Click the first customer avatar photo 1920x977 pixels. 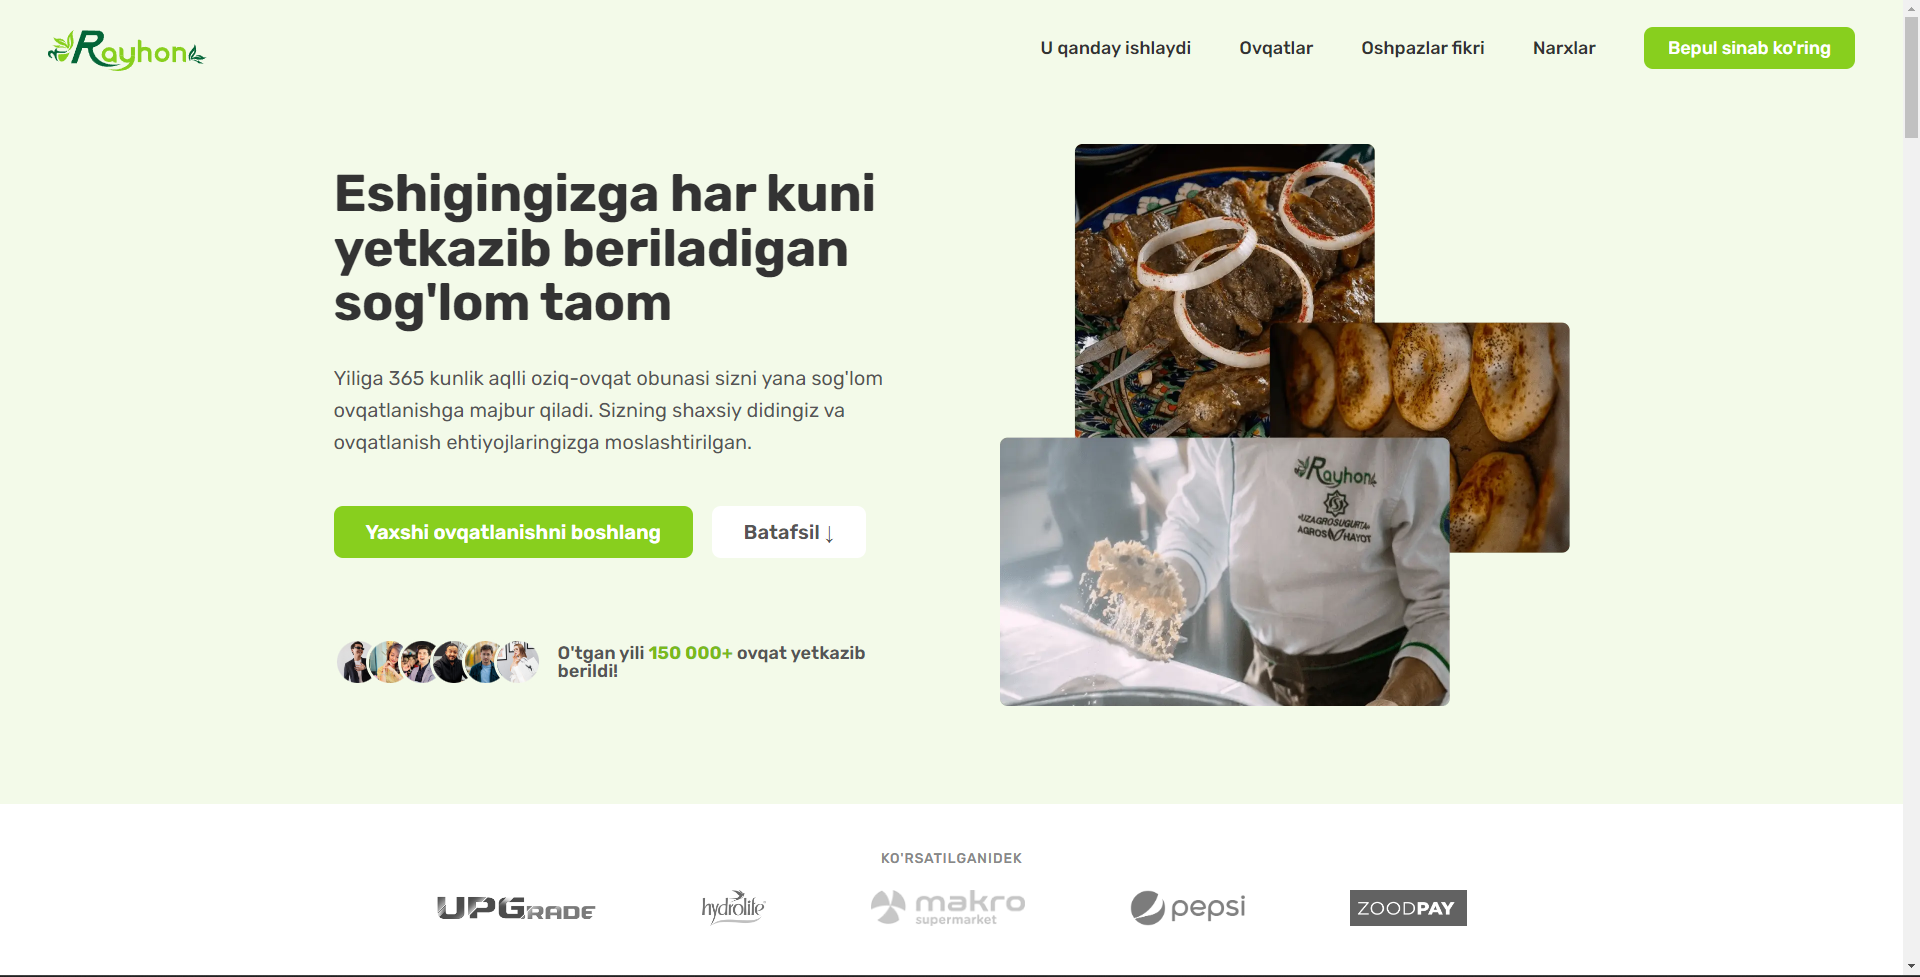[356, 662]
